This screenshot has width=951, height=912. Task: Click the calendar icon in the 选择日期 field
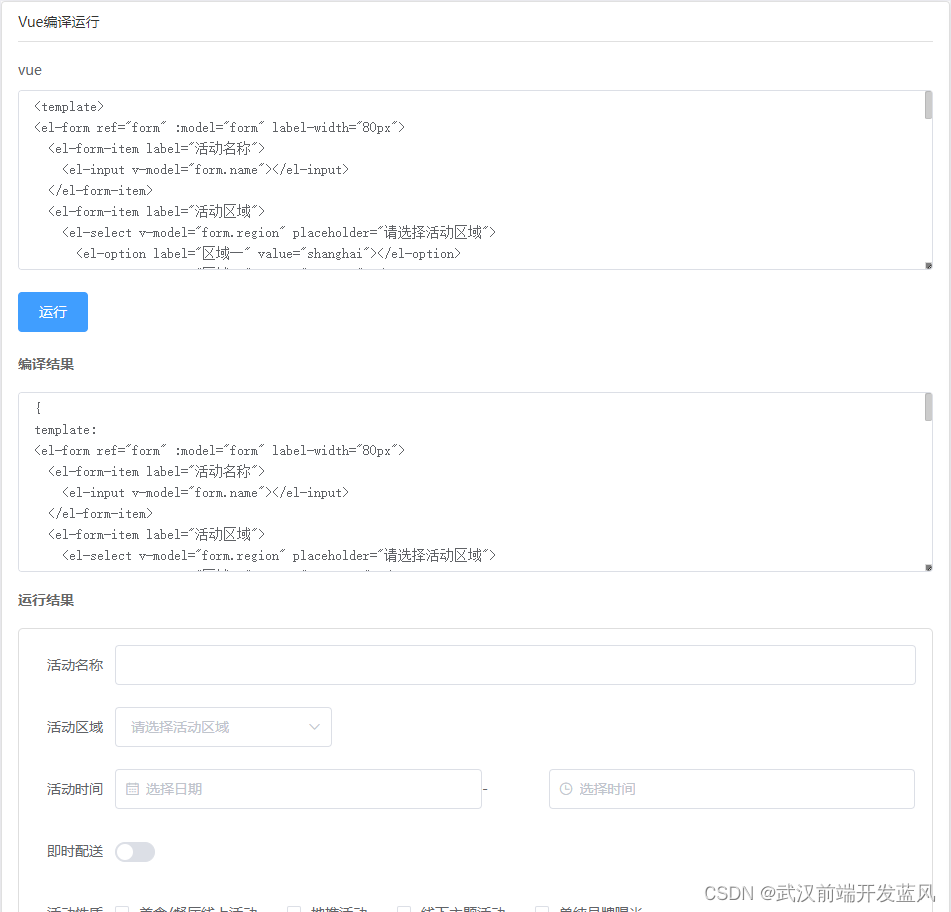click(131, 789)
